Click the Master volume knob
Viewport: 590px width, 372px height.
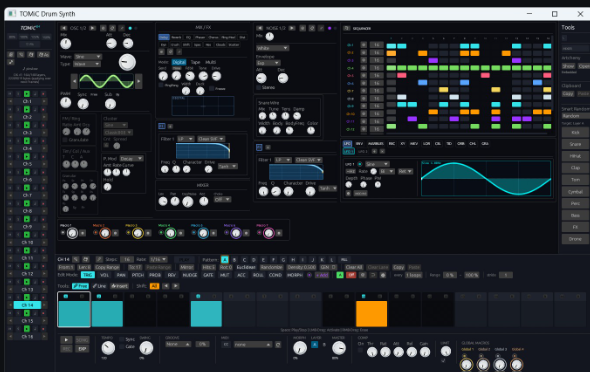[339, 348]
